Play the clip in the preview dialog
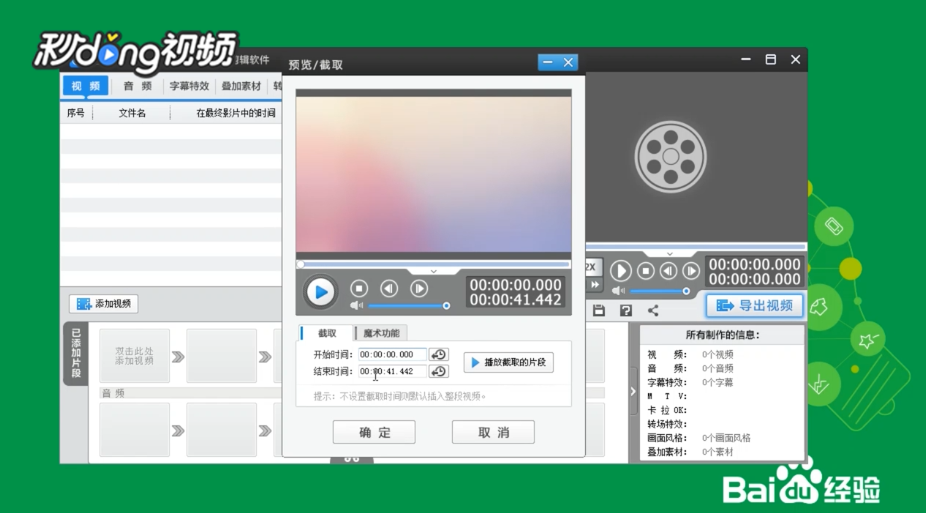This screenshot has height=513, width=926. [x=321, y=292]
